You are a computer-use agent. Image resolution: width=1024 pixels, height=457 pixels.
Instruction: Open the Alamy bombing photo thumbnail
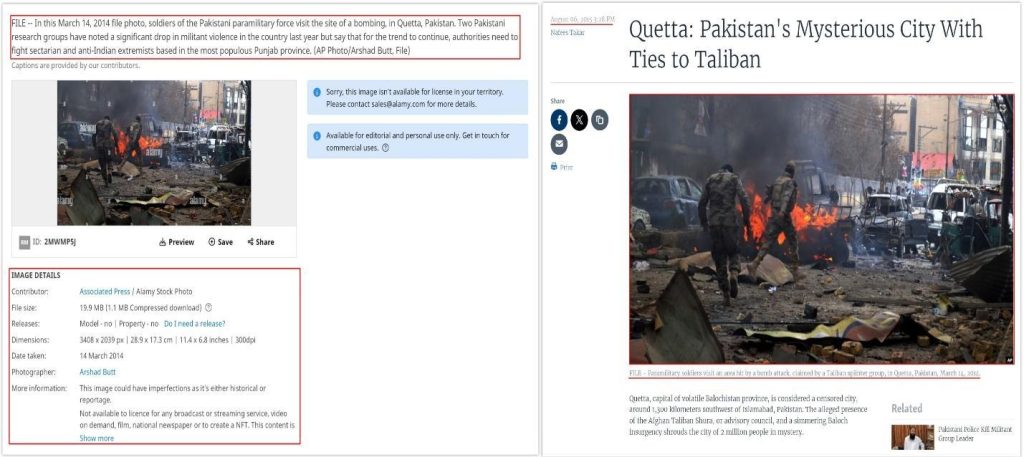click(x=154, y=153)
